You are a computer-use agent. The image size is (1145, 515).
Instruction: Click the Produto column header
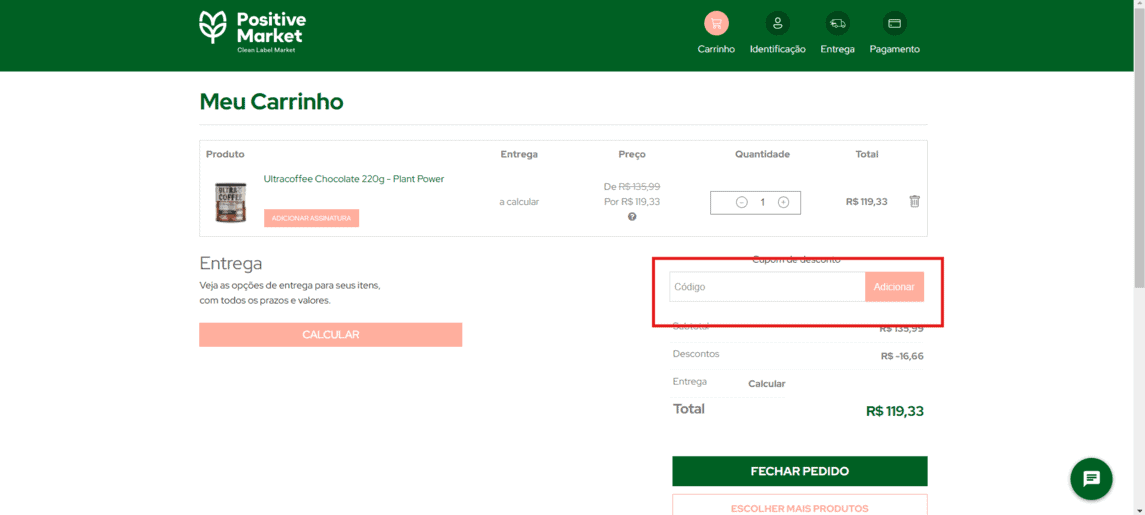tap(225, 154)
